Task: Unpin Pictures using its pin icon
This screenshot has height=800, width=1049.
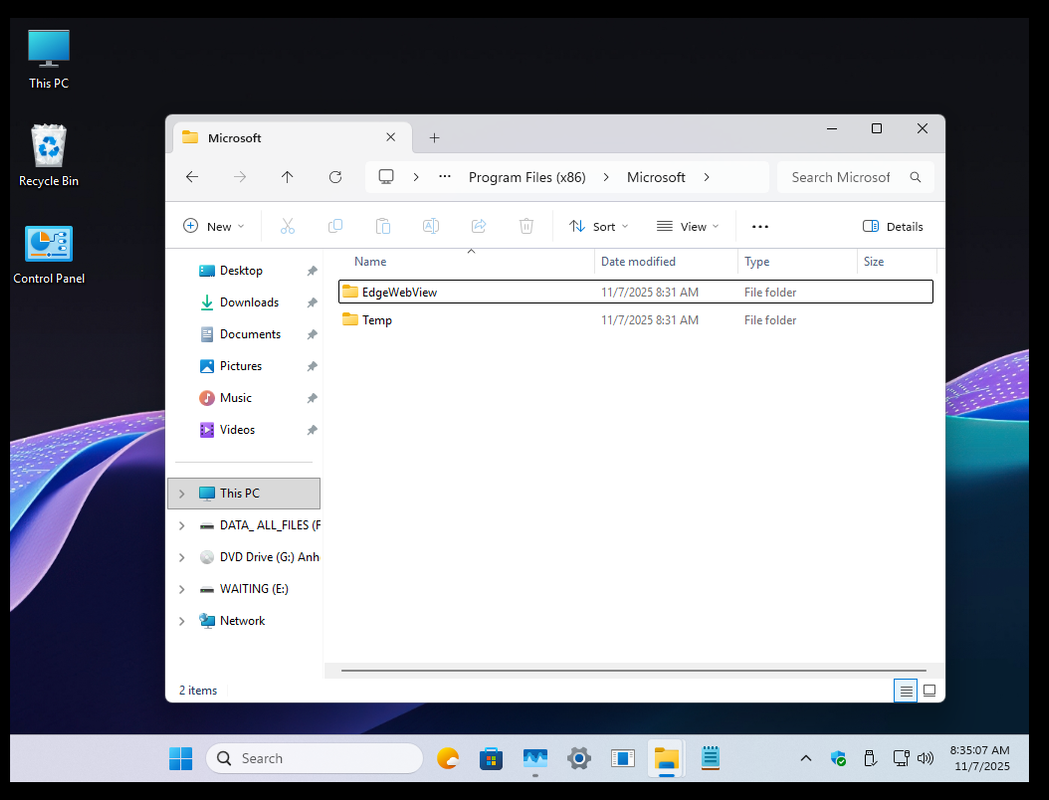Action: (x=312, y=366)
